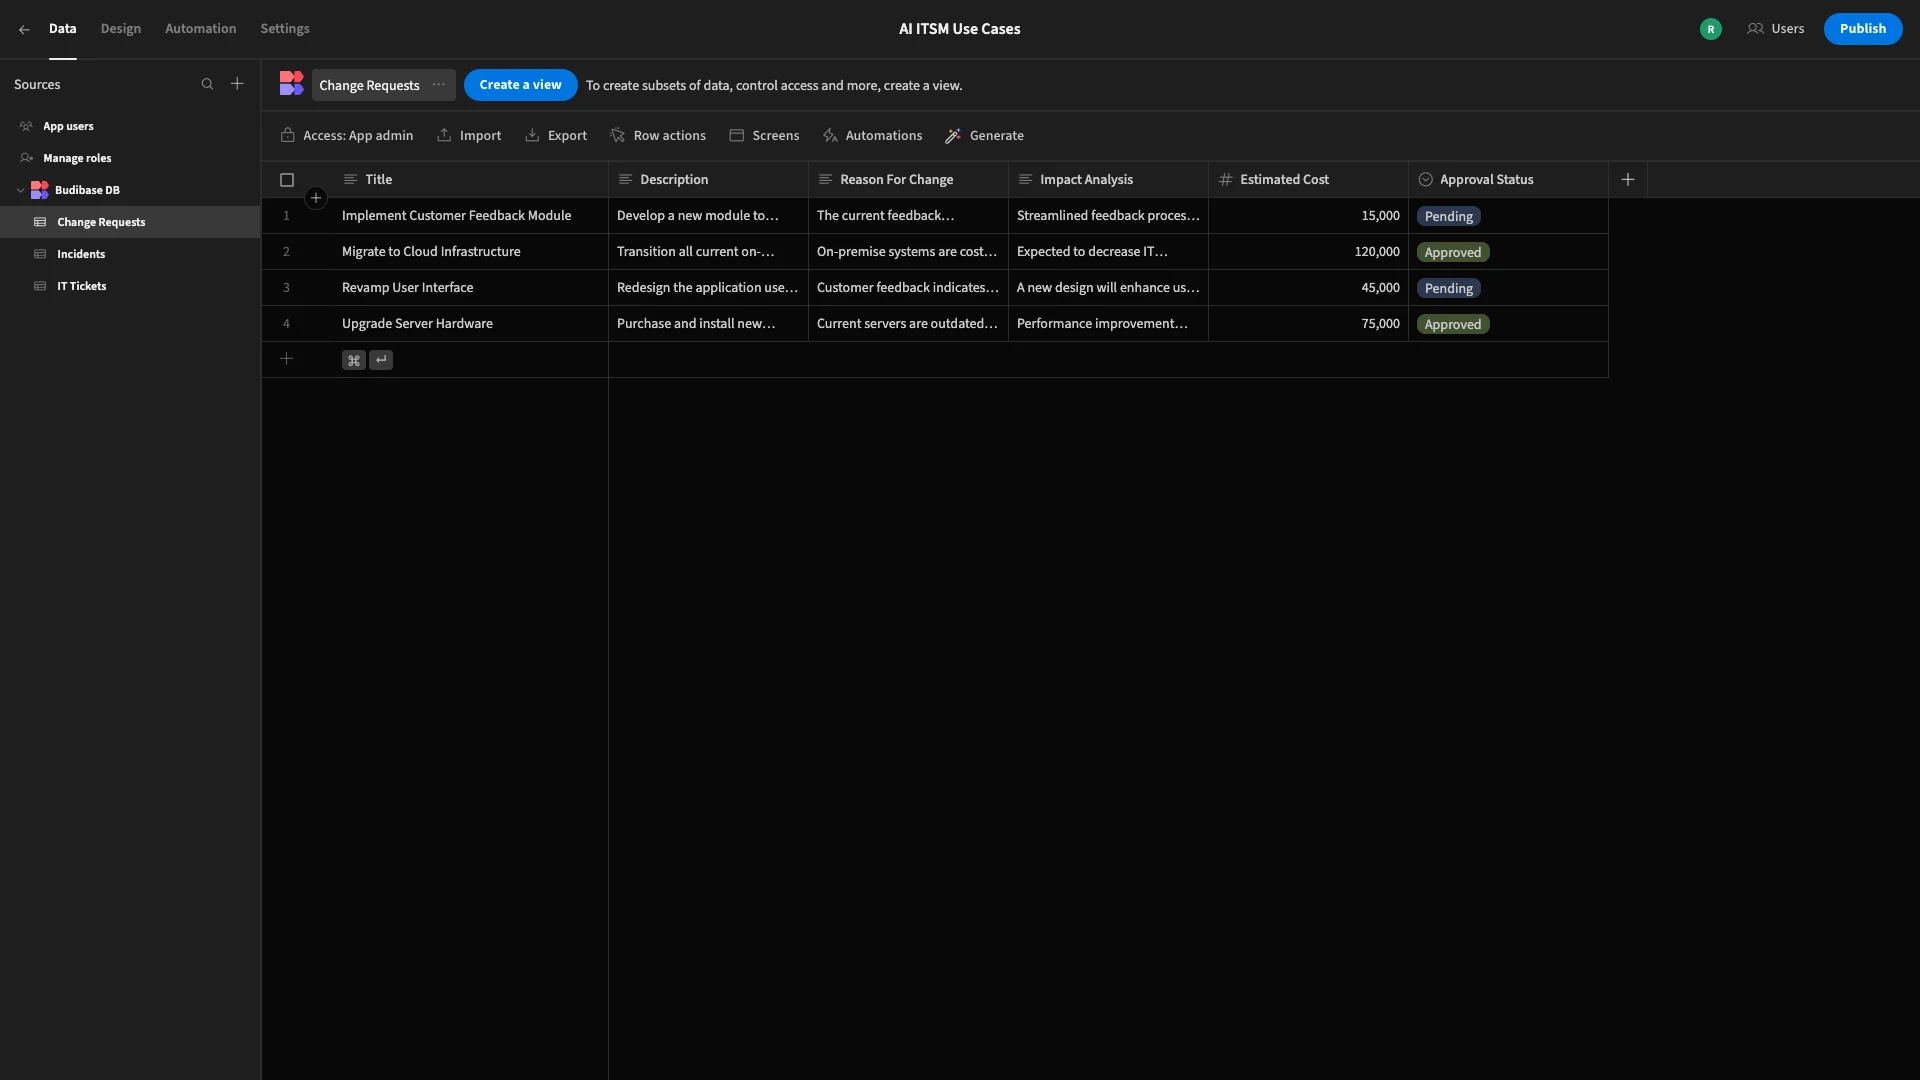Add a new source with plus icon

(x=237, y=84)
